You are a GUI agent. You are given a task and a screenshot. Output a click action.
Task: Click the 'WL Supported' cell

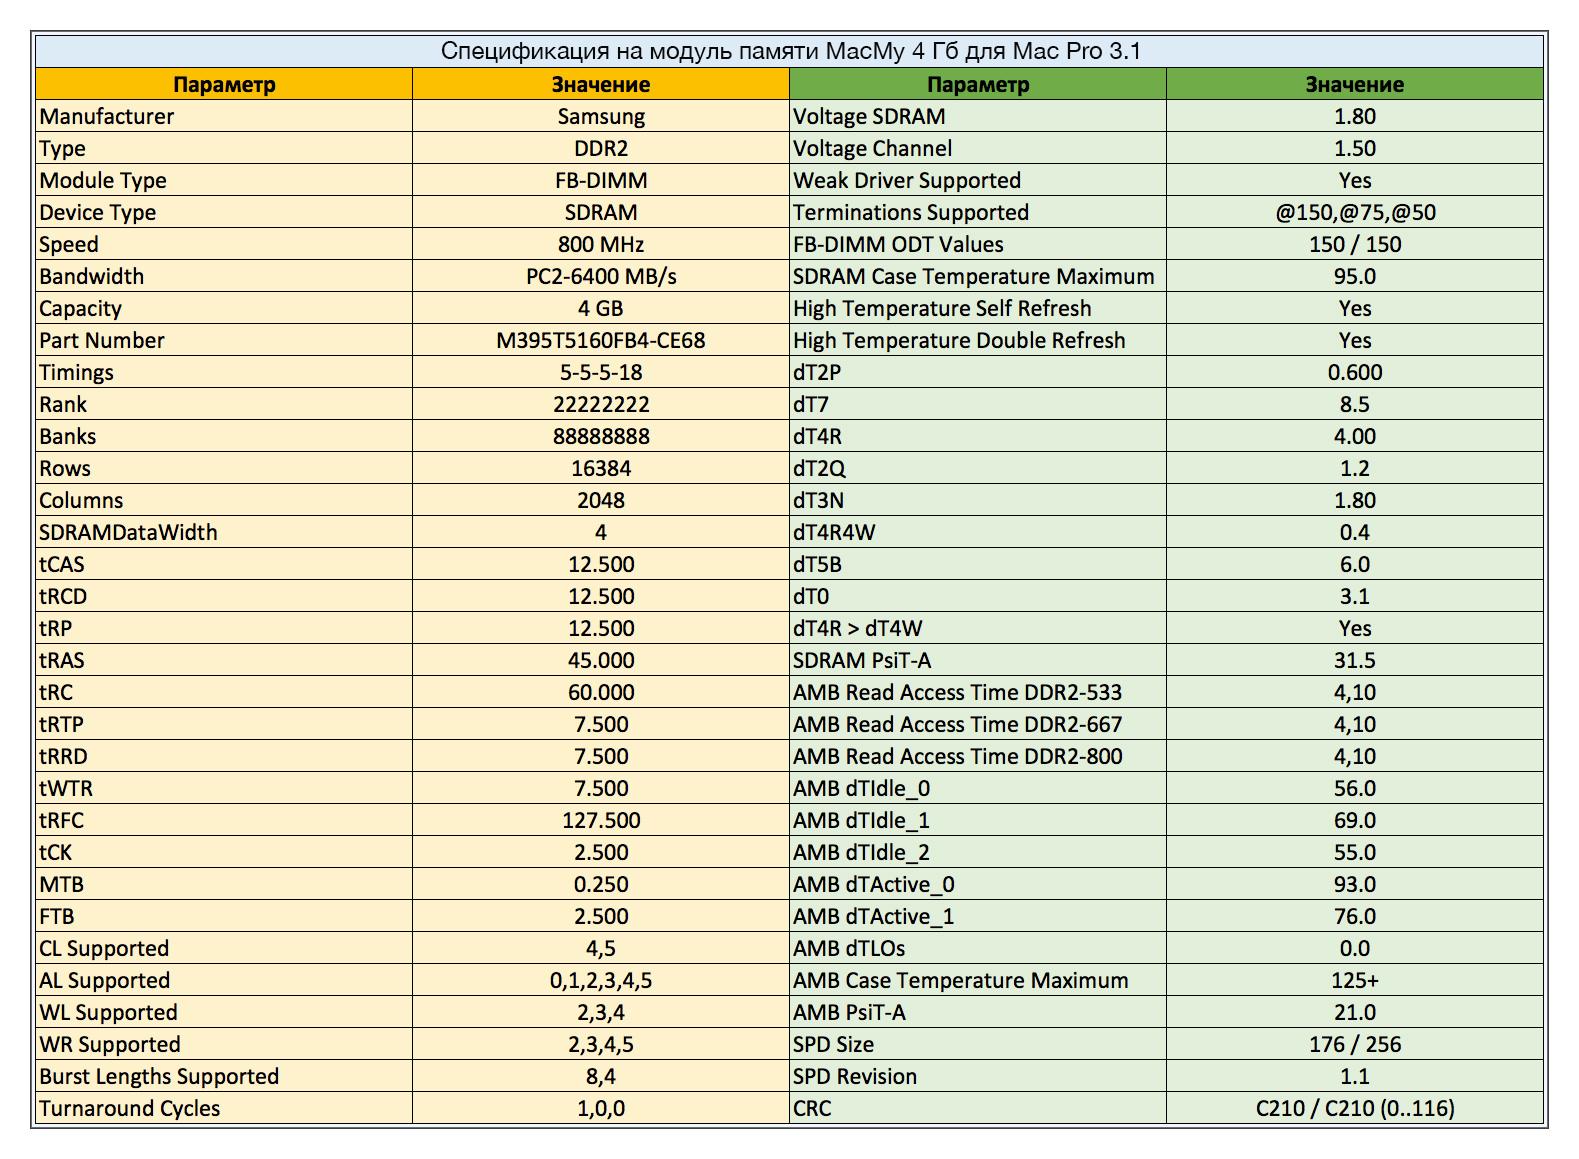224,1012
